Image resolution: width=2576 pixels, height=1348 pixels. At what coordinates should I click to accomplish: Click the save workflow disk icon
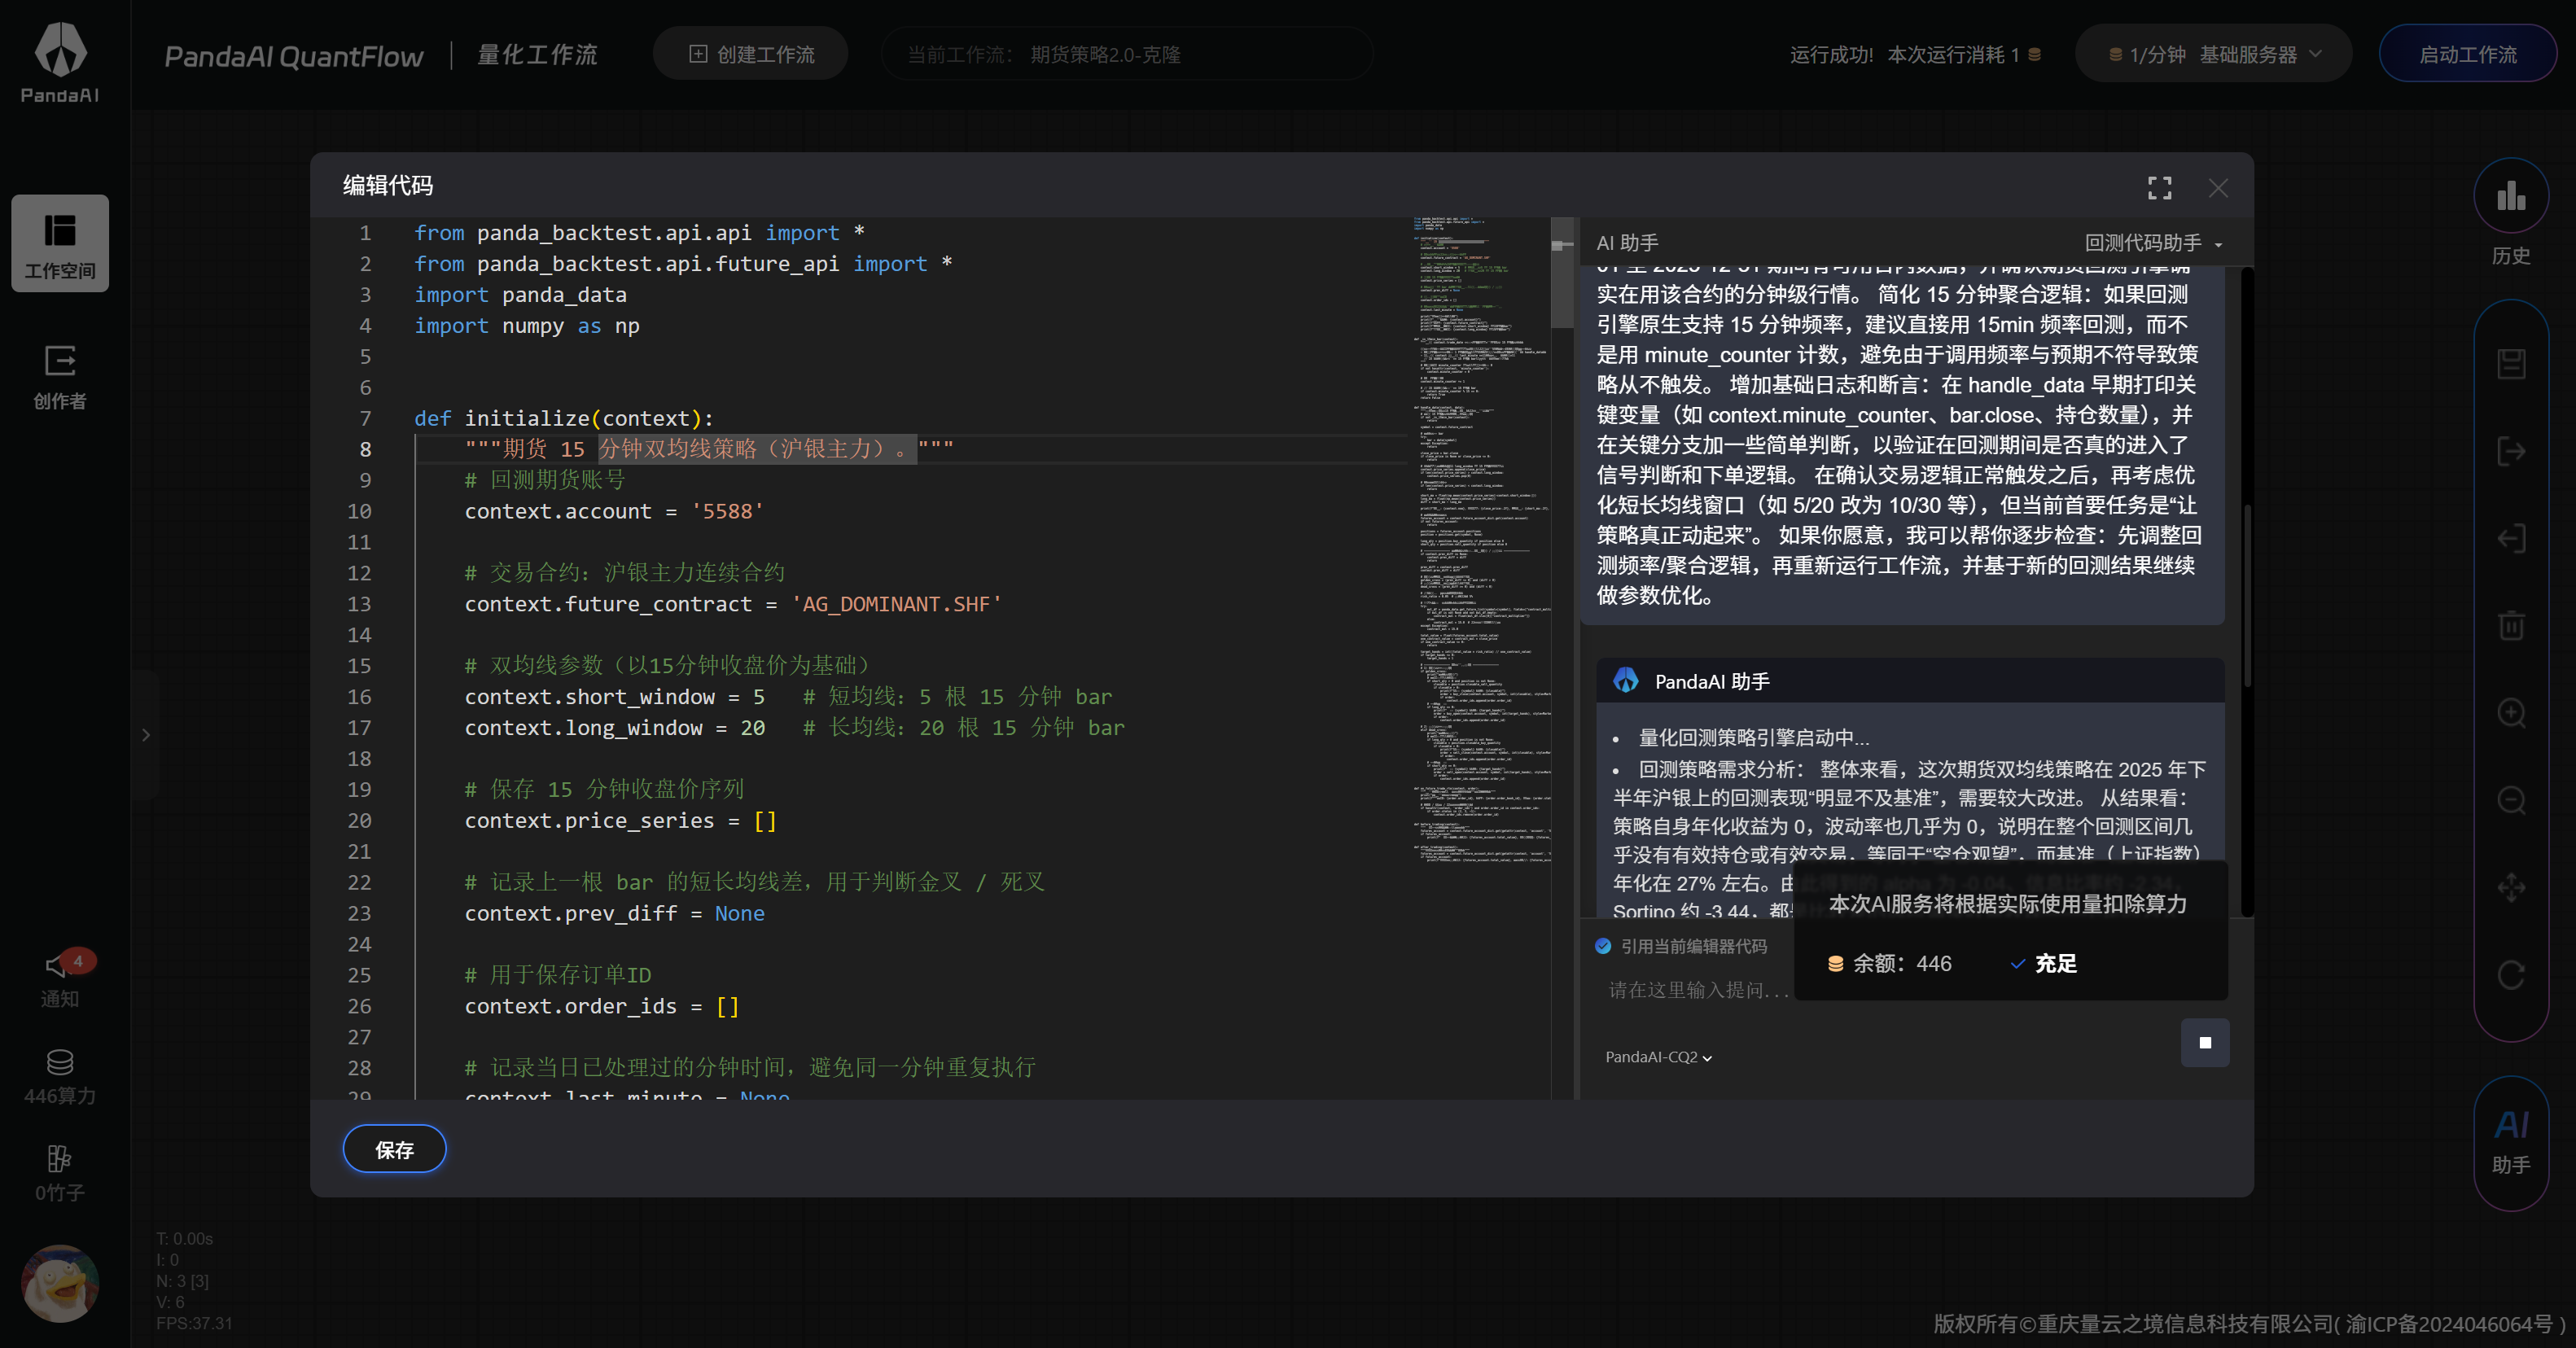[x=2511, y=364]
